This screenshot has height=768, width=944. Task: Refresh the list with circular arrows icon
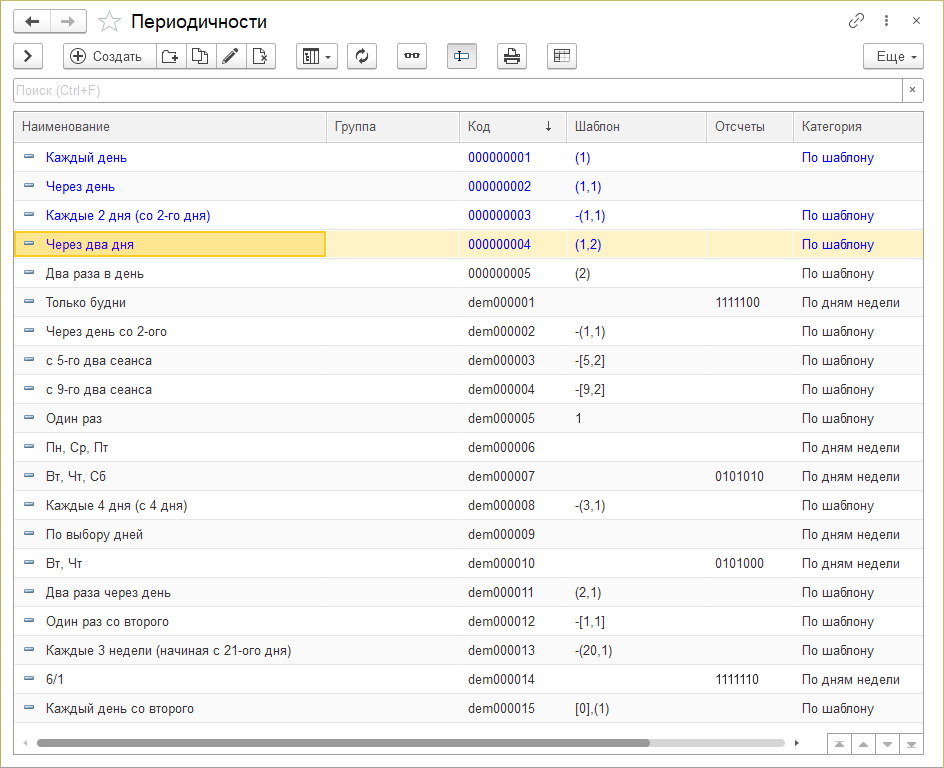click(x=361, y=56)
